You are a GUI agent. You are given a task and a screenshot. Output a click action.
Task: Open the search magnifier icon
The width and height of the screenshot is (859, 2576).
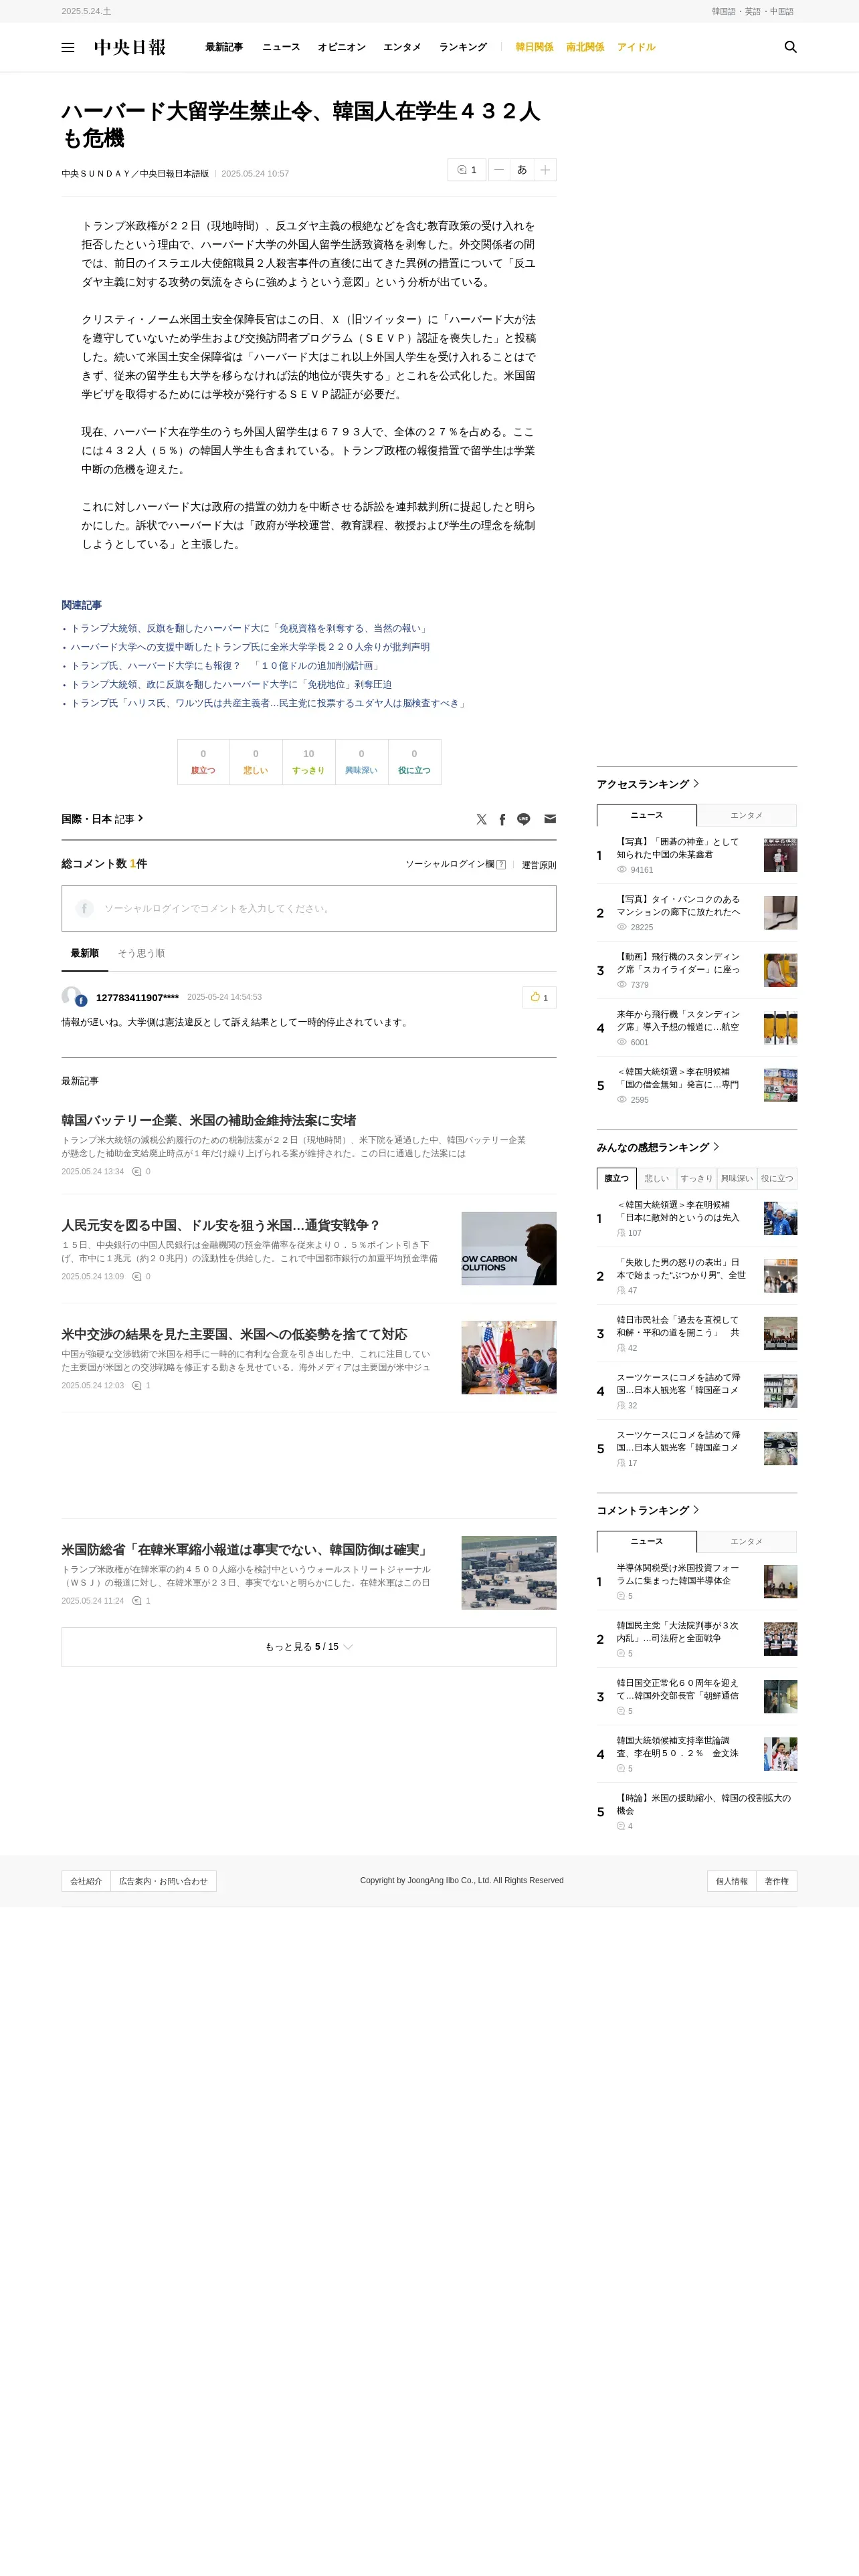[x=790, y=47]
